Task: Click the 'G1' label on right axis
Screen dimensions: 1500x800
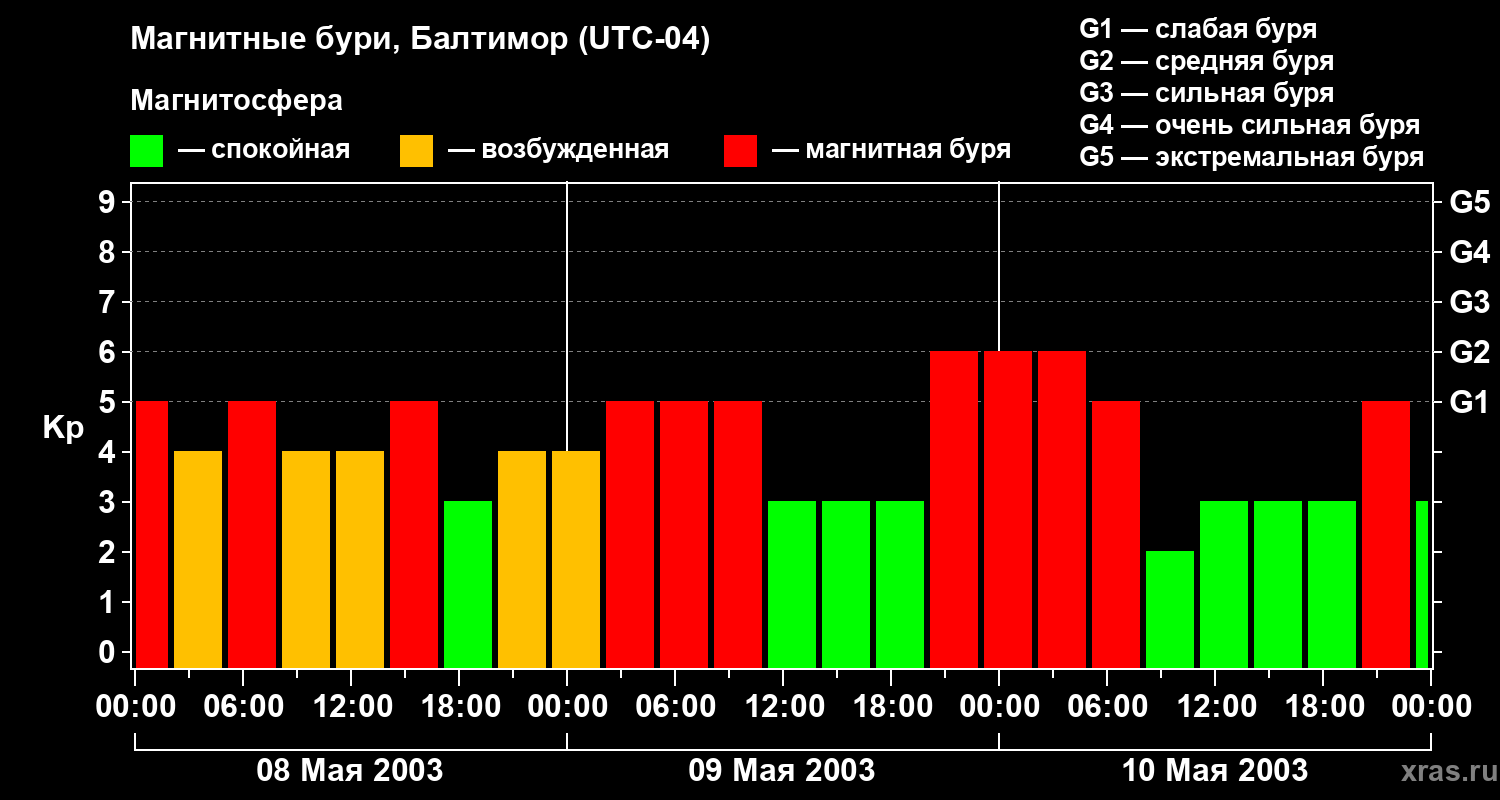Action: (x=1470, y=403)
